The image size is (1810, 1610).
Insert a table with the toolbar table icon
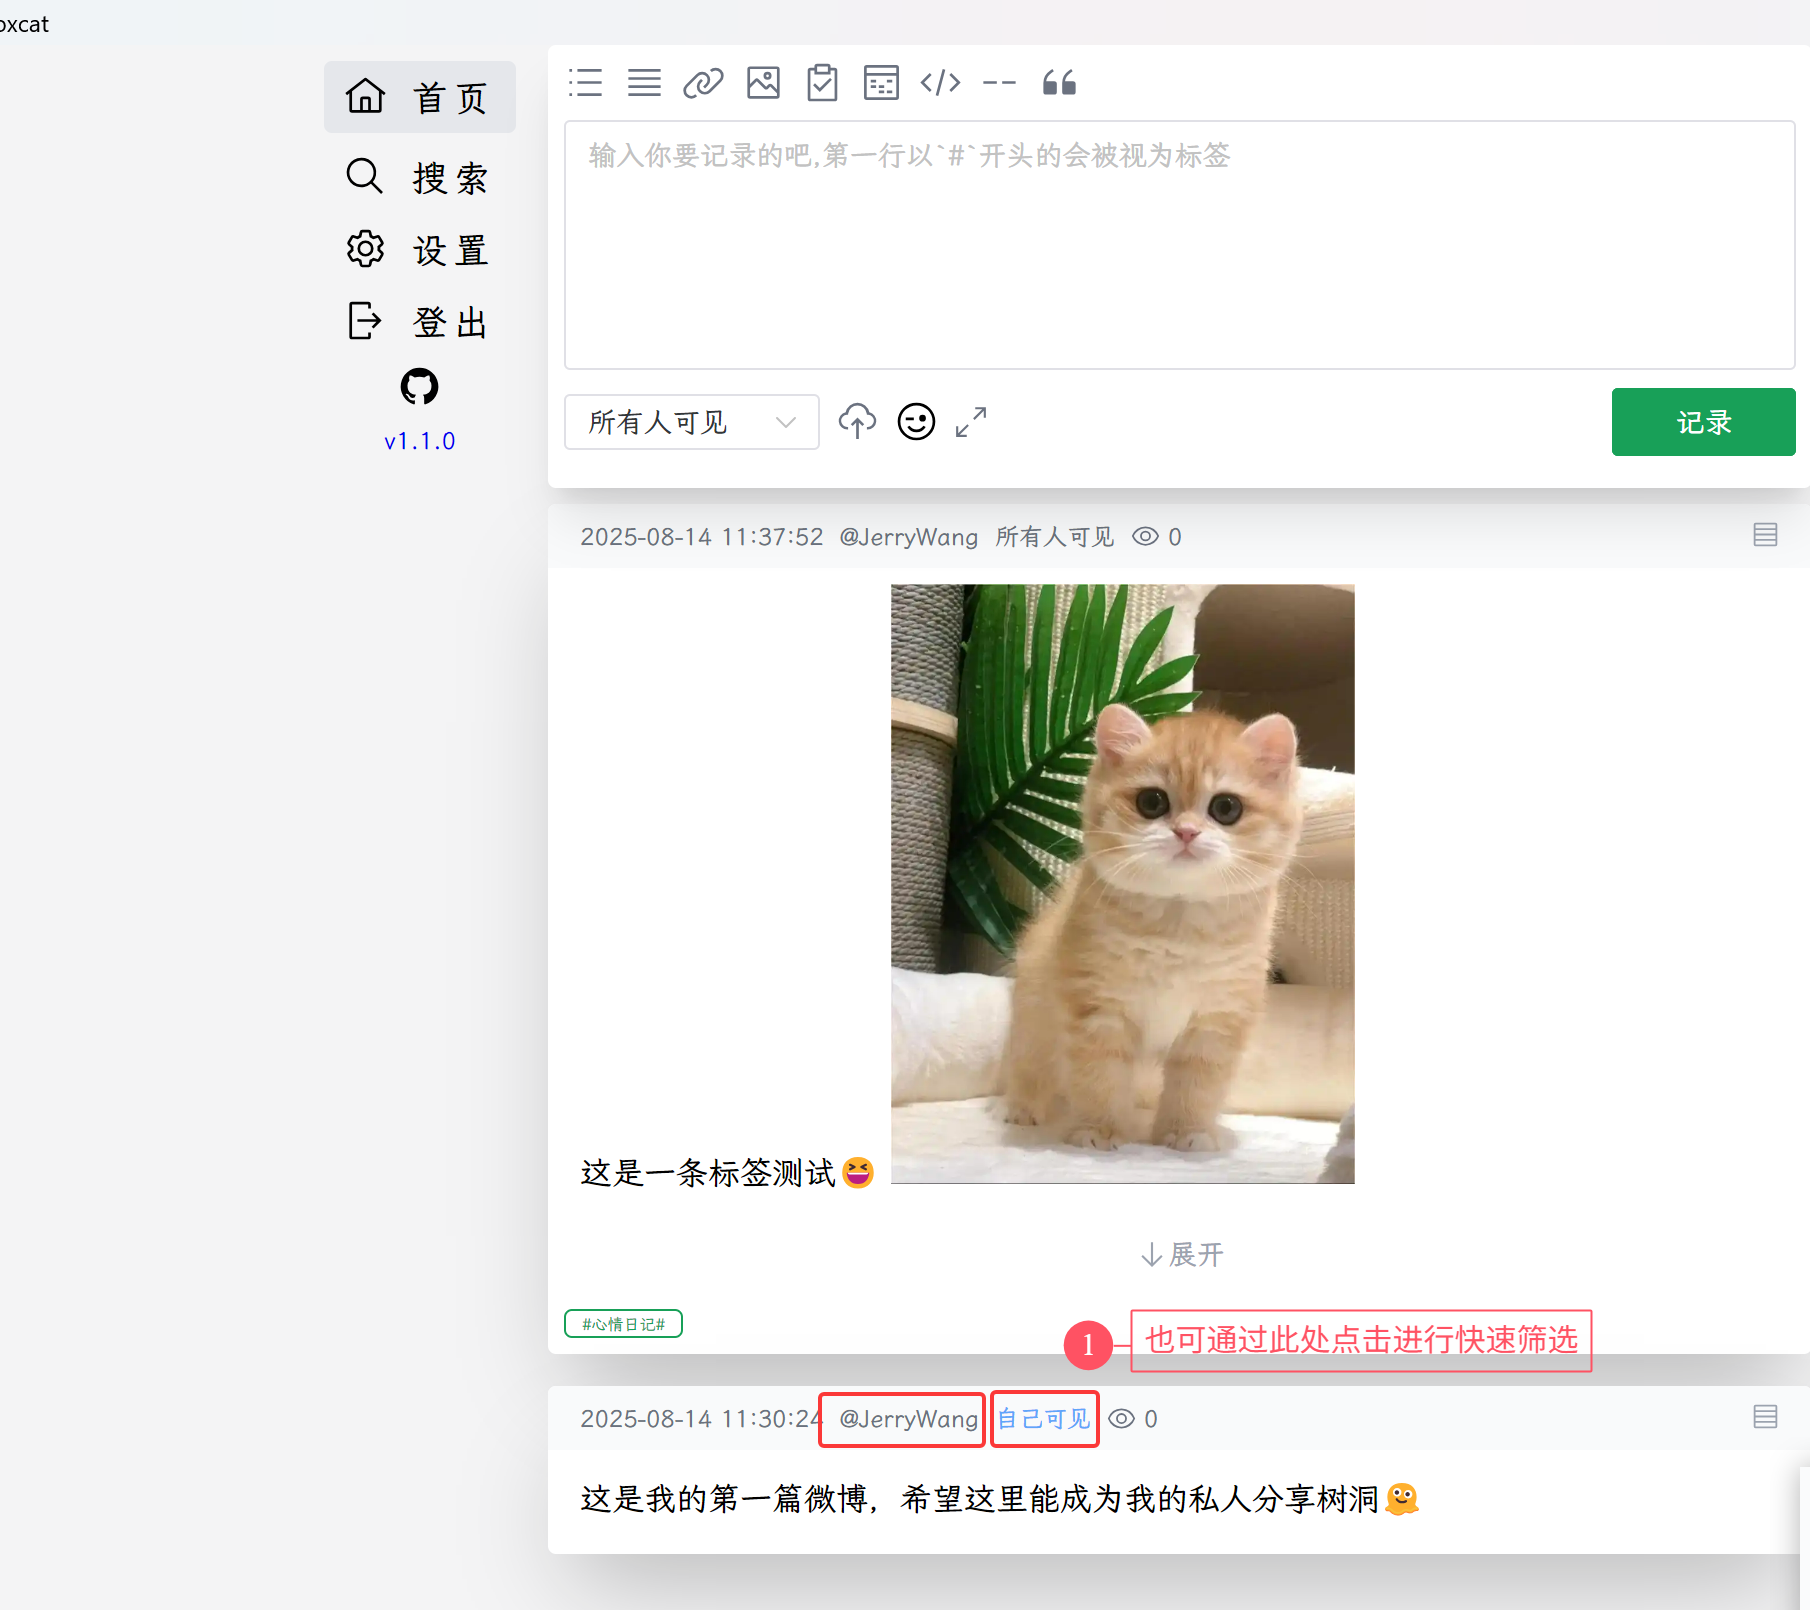pos(881,83)
